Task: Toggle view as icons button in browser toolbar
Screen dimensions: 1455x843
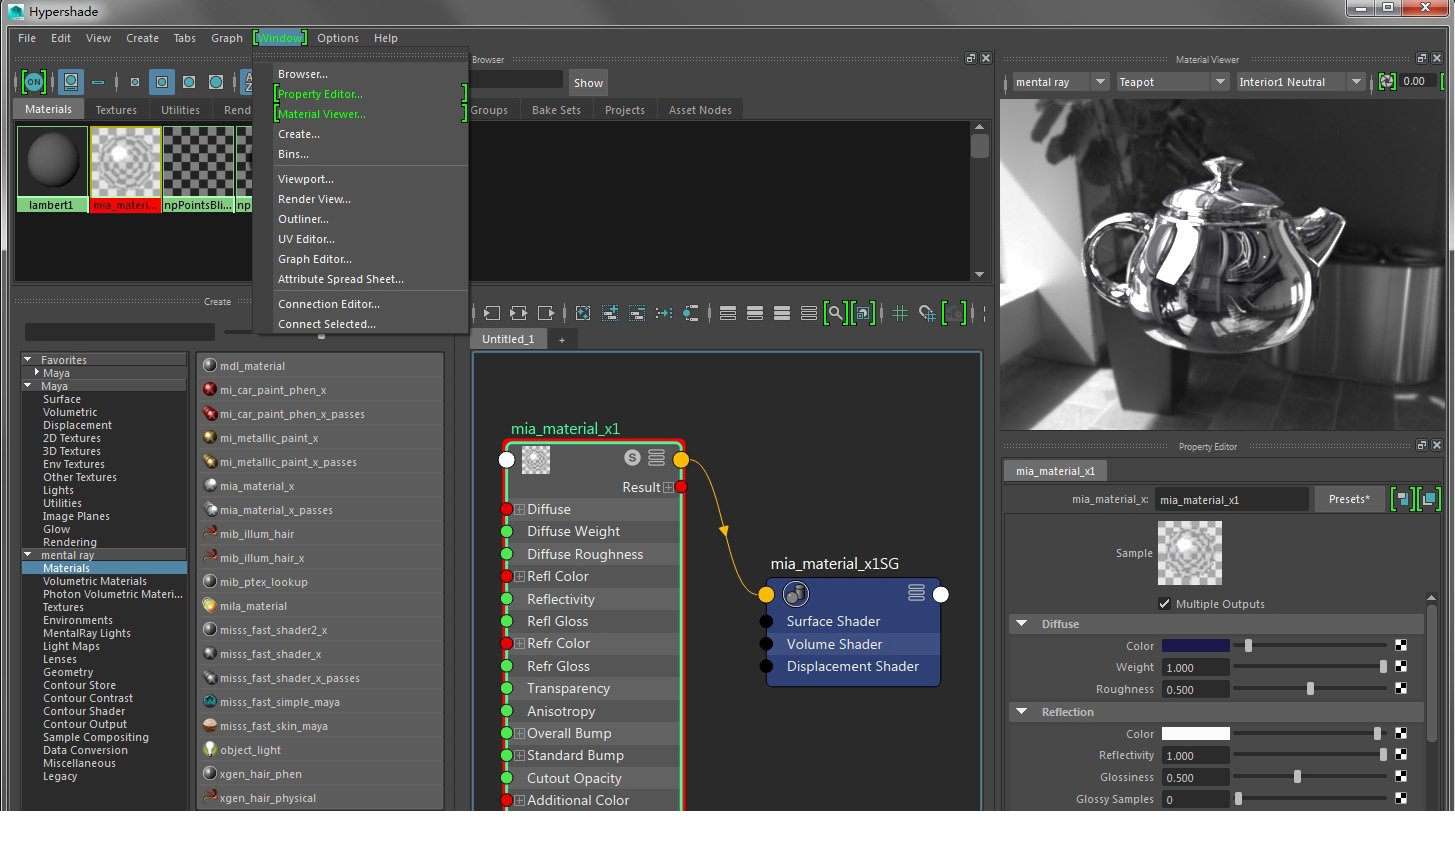Action: coord(70,82)
